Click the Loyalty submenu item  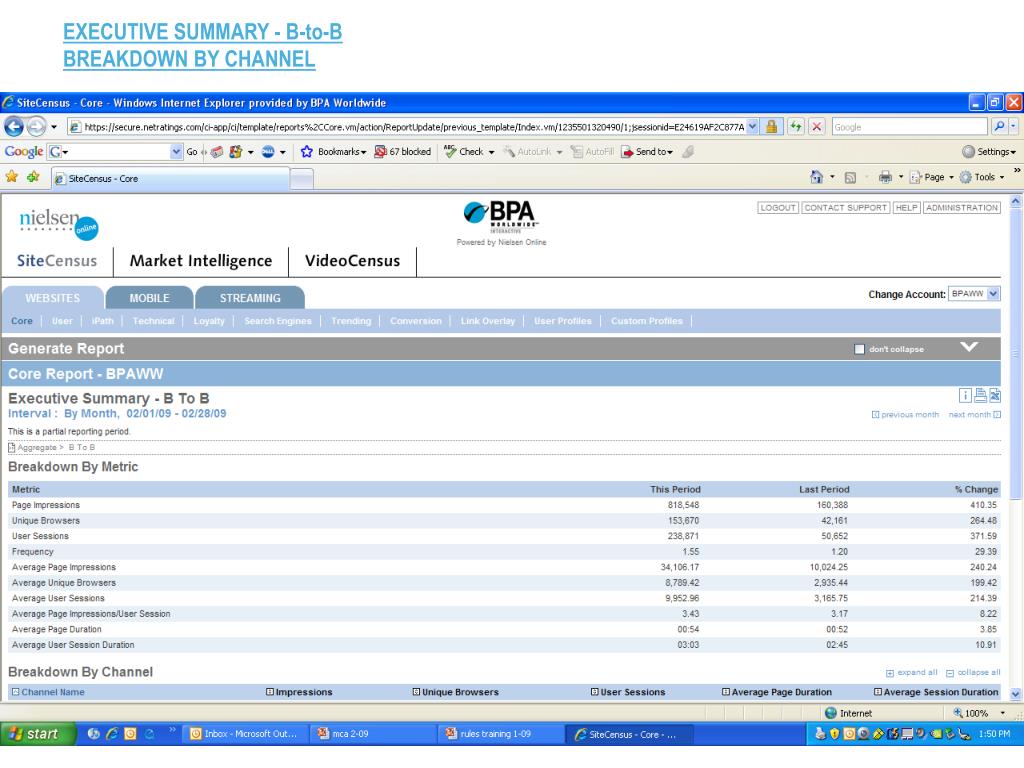click(209, 321)
